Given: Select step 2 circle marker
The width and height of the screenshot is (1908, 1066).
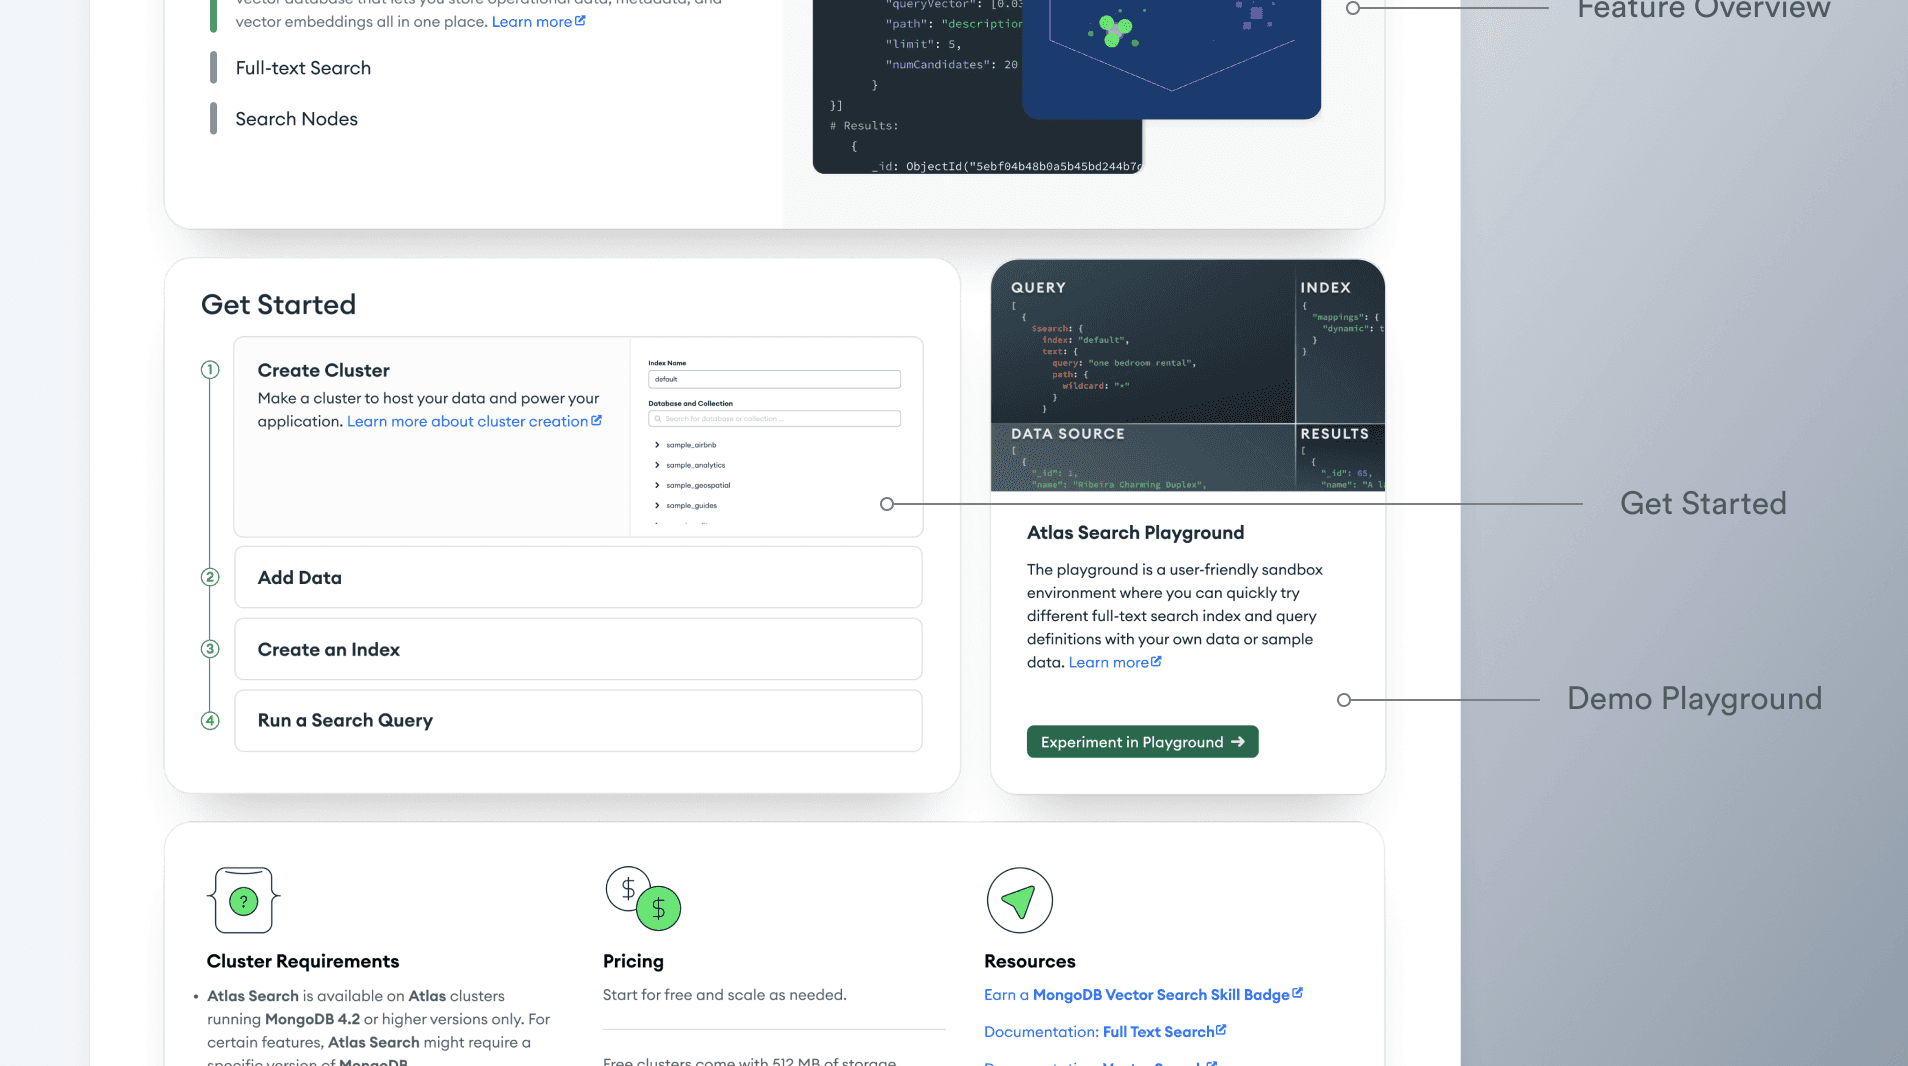Looking at the screenshot, I should (x=210, y=577).
